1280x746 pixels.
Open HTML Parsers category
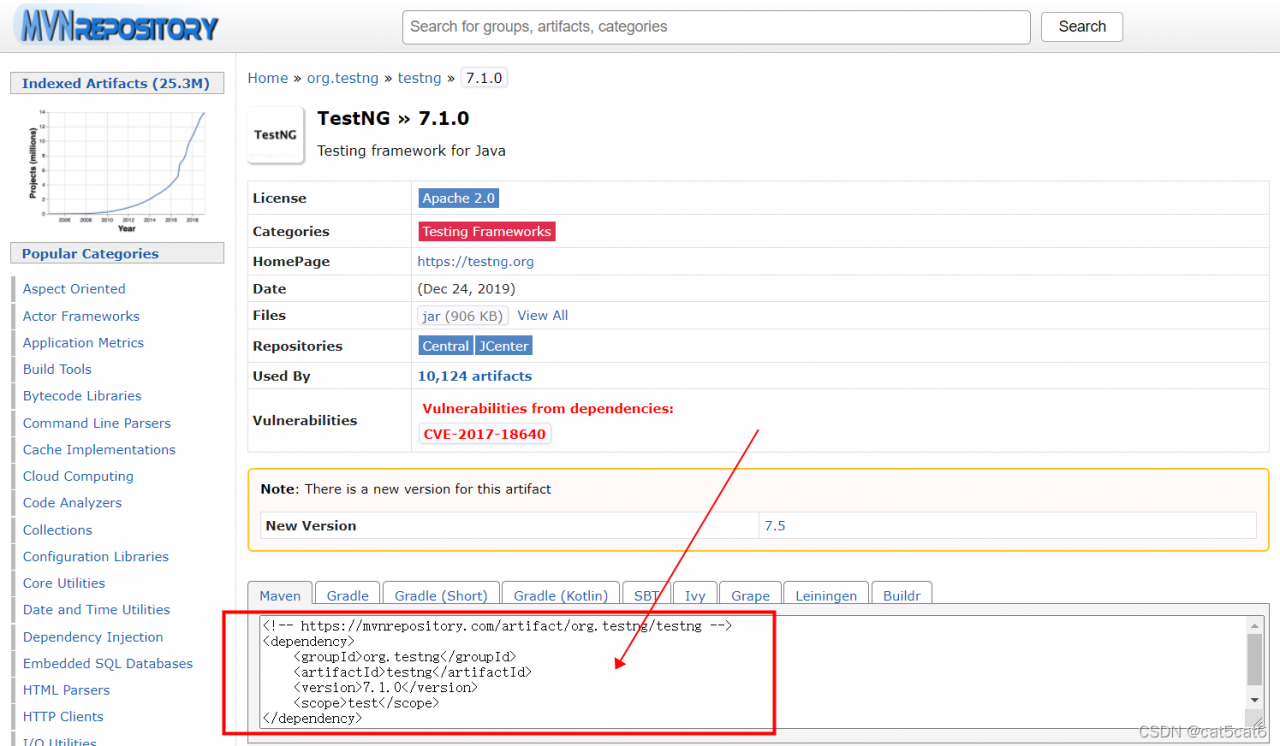click(x=66, y=690)
